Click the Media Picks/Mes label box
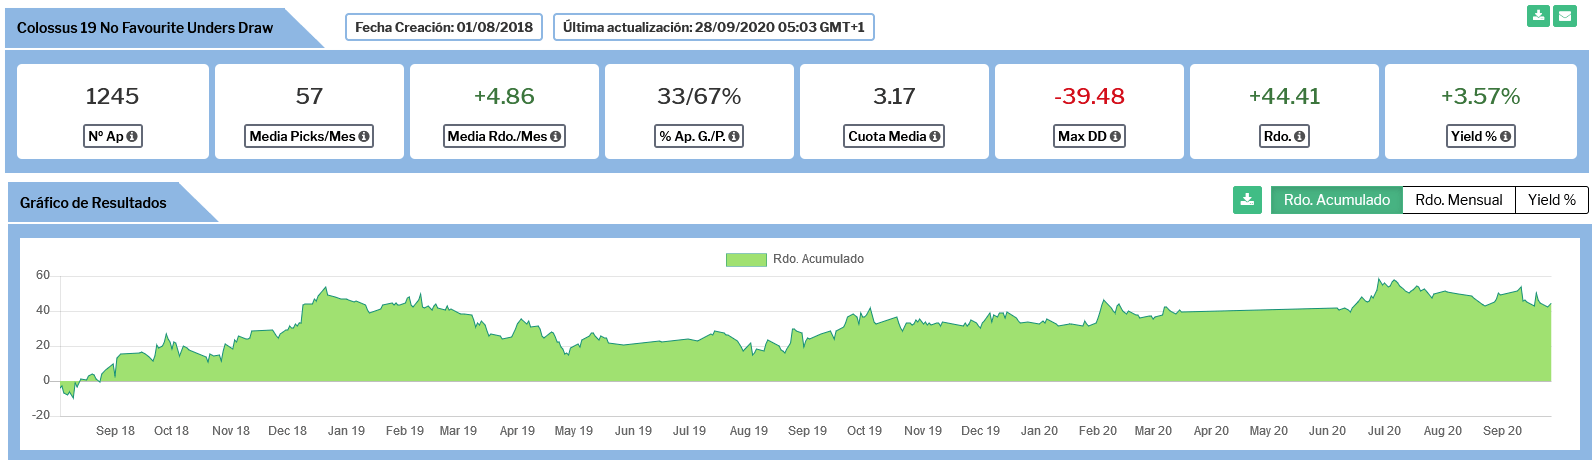 point(309,136)
